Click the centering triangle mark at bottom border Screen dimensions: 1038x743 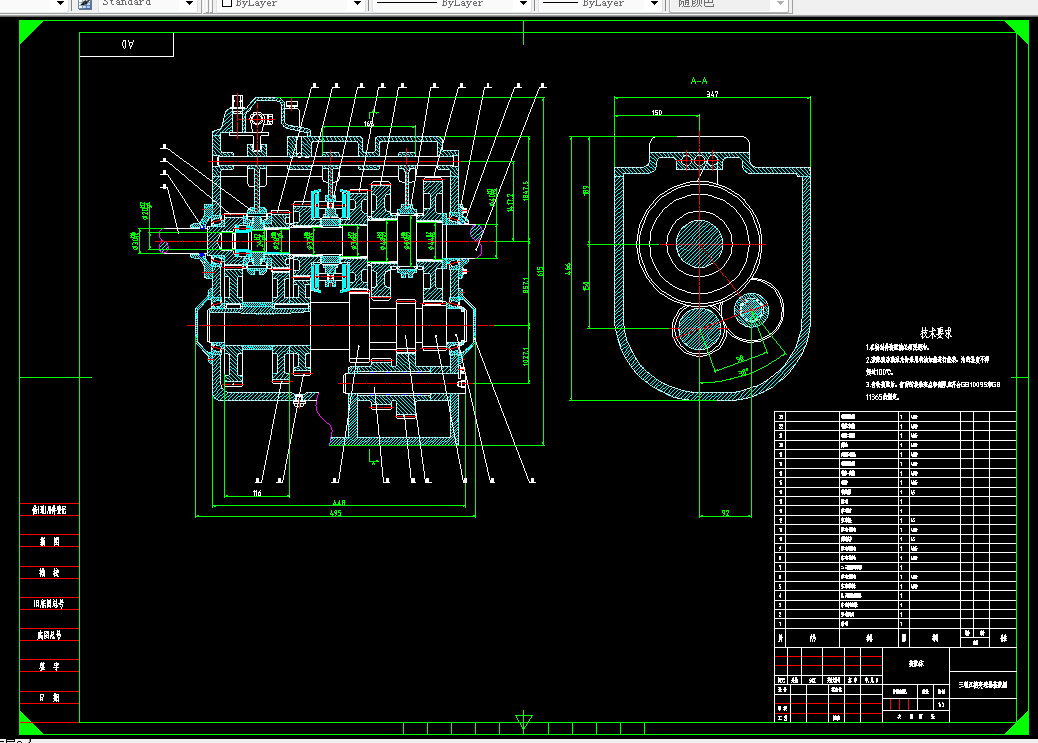click(x=524, y=721)
